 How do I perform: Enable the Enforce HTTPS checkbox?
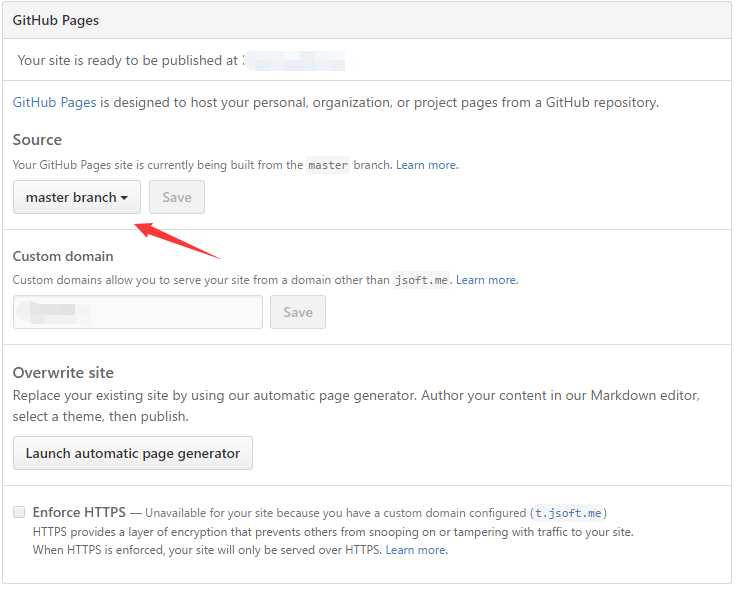coord(19,512)
